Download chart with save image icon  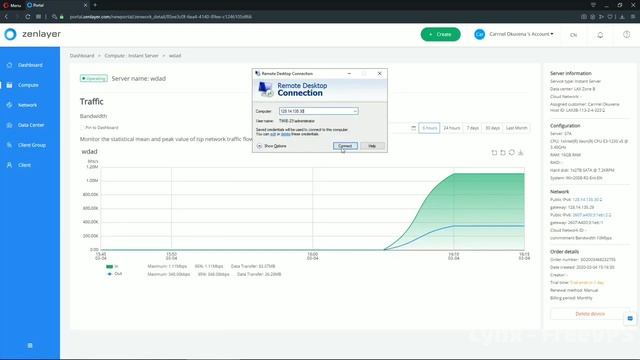[x=520, y=153]
